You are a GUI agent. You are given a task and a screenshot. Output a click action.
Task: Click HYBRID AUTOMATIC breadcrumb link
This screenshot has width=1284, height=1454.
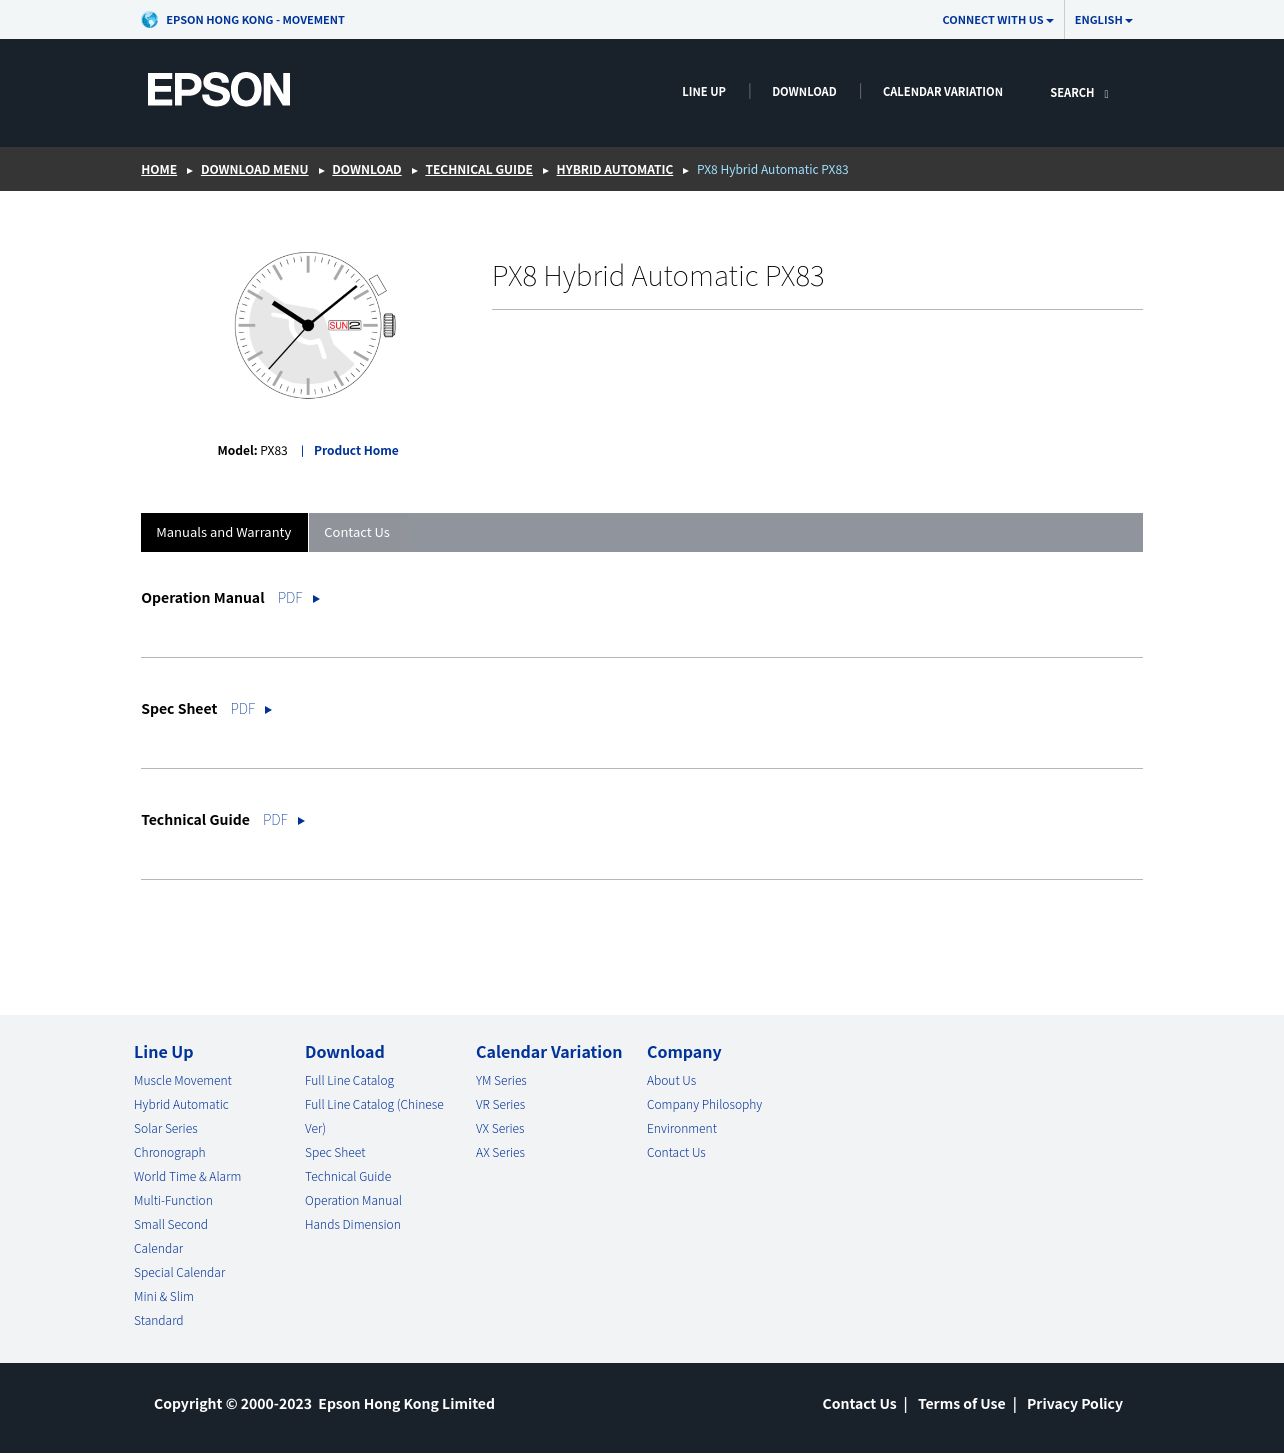615,170
